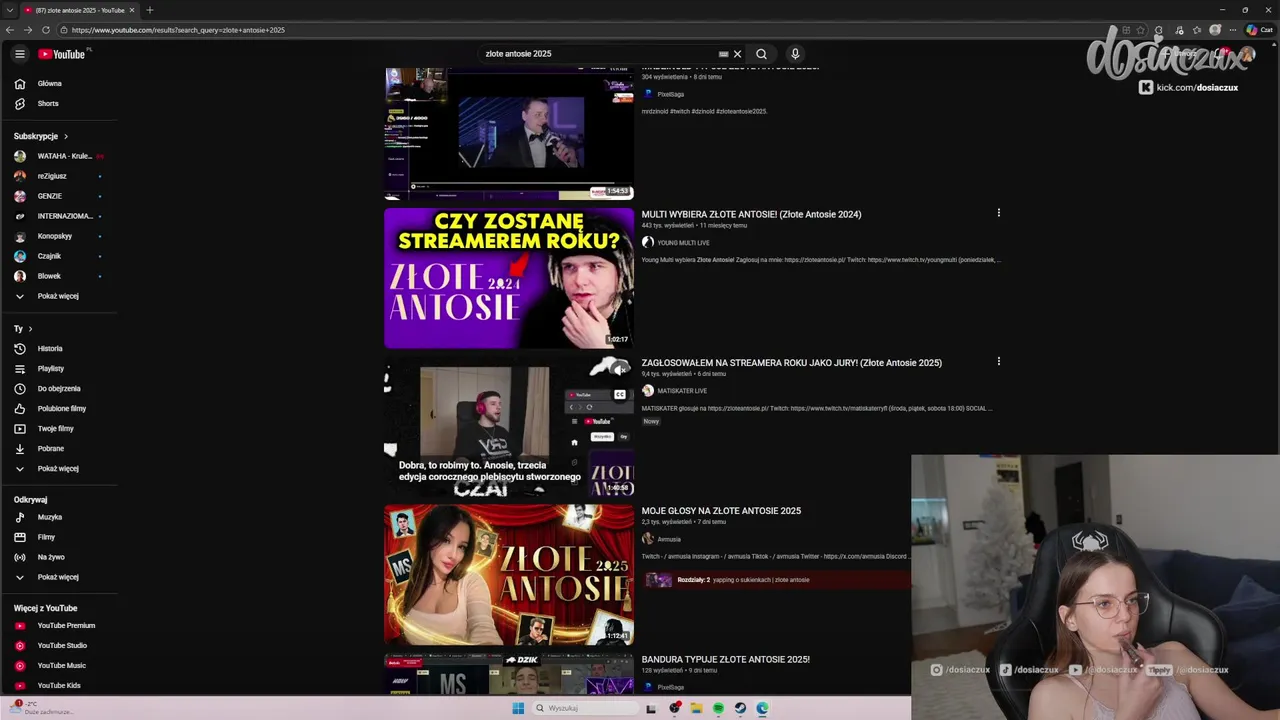1280x720 pixels.
Task: Open Muzyka in the Odkrywaj section
Action: pos(59,517)
